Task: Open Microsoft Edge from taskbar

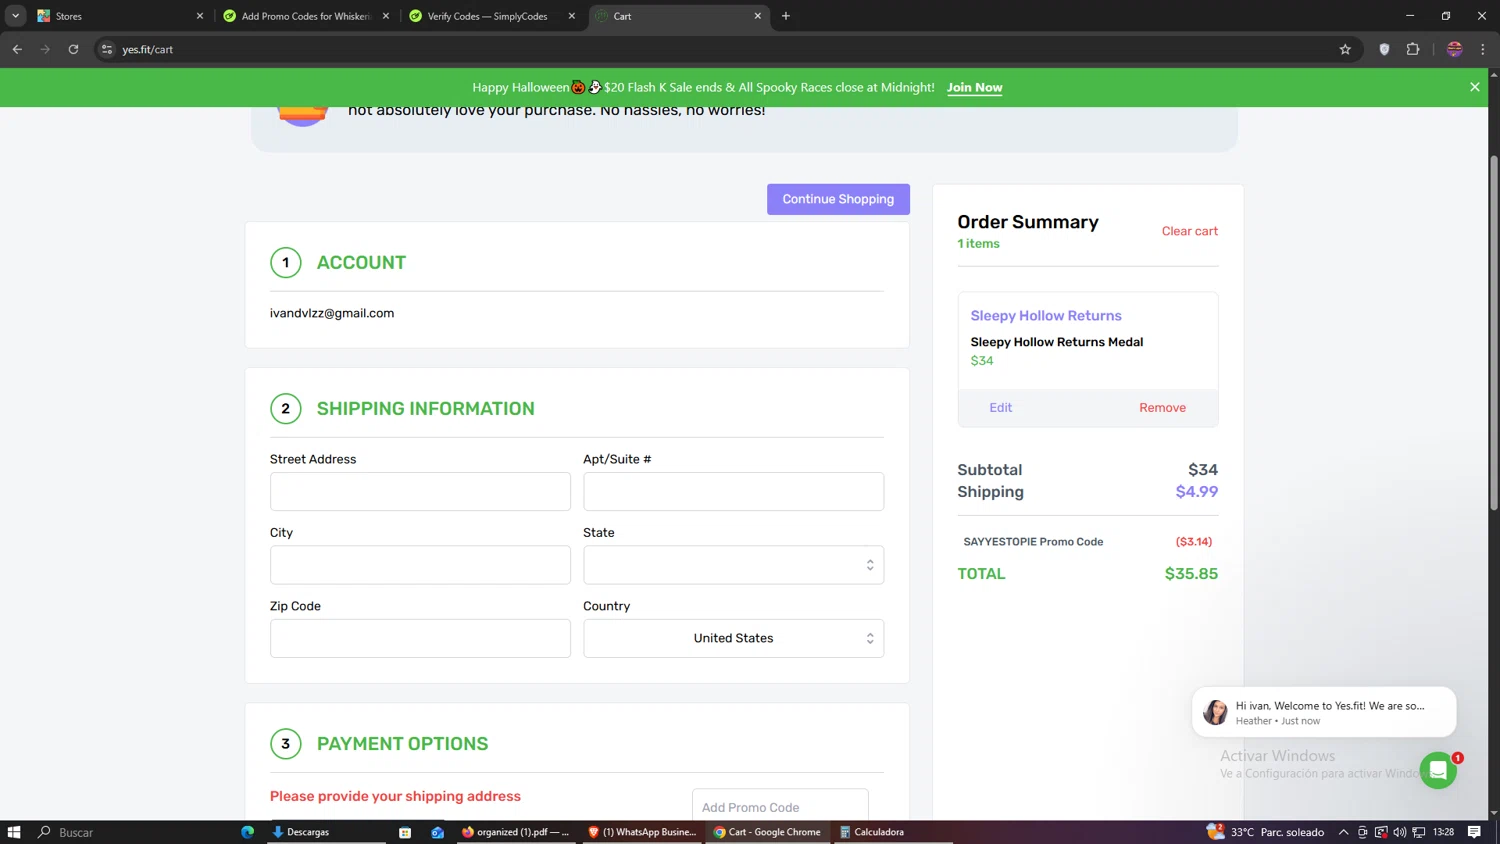Action: (x=247, y=832)
